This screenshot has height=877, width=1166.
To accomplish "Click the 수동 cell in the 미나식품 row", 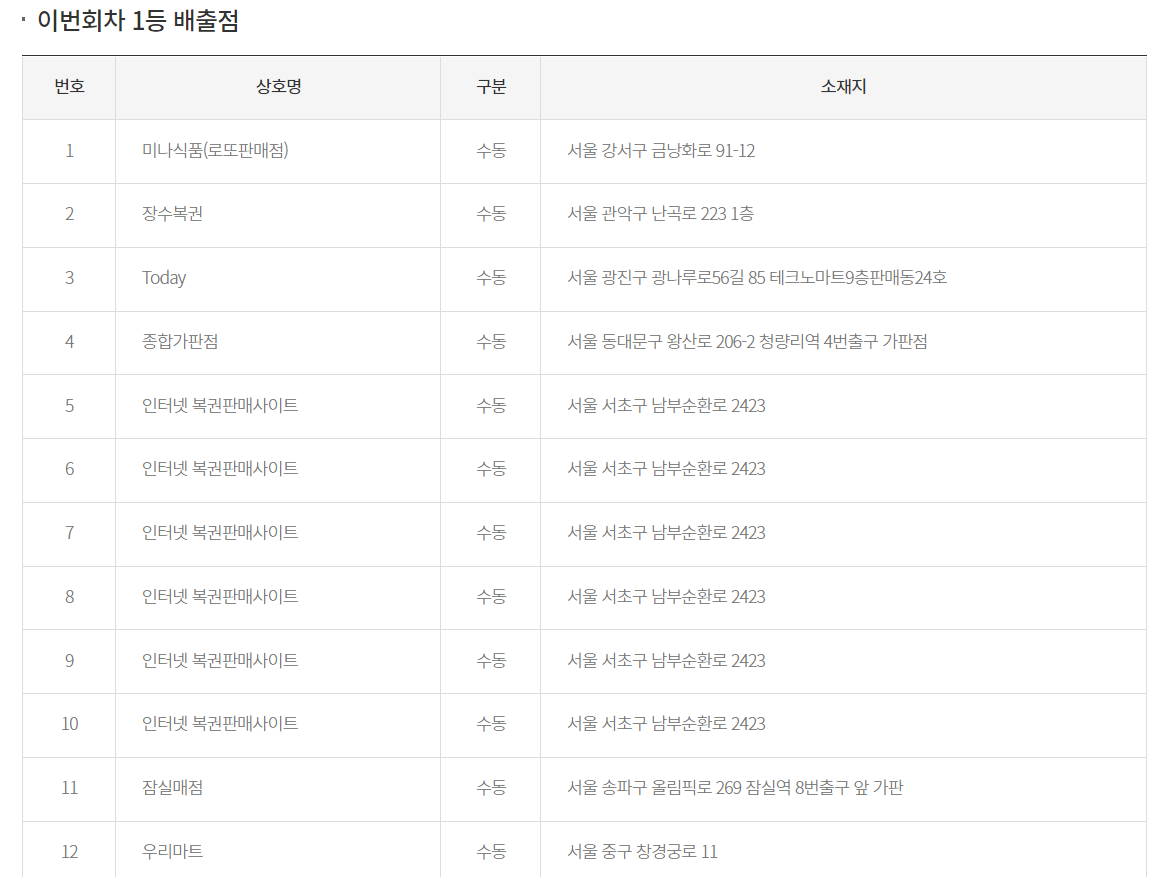I will point(490,151).
